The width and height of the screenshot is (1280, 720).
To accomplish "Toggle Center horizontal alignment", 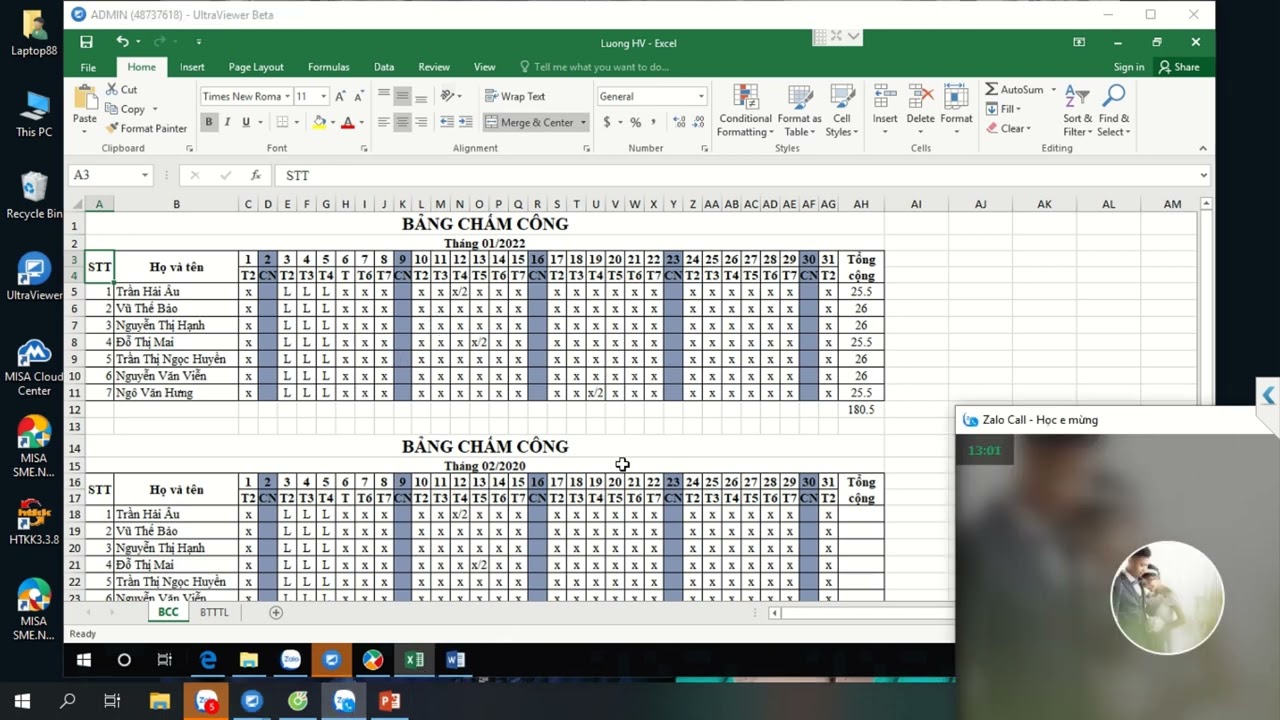I will (402, 122).
